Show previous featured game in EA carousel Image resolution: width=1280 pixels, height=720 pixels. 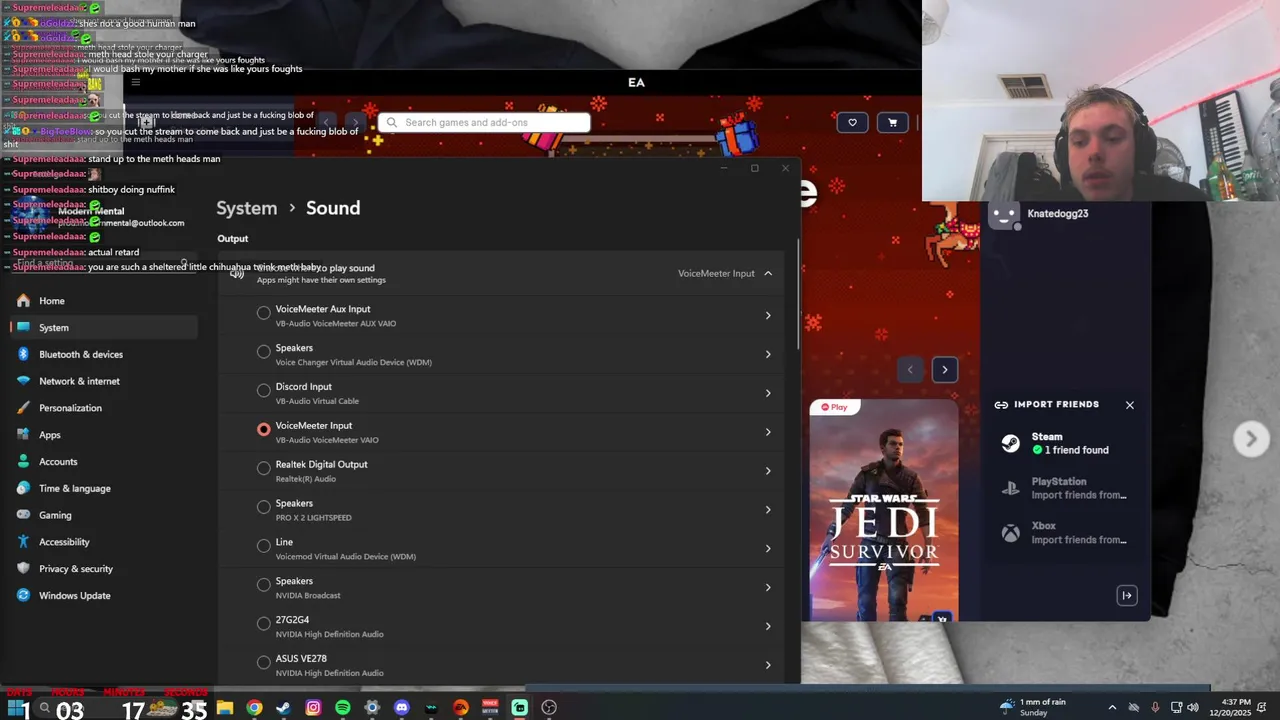coord(910,370)
